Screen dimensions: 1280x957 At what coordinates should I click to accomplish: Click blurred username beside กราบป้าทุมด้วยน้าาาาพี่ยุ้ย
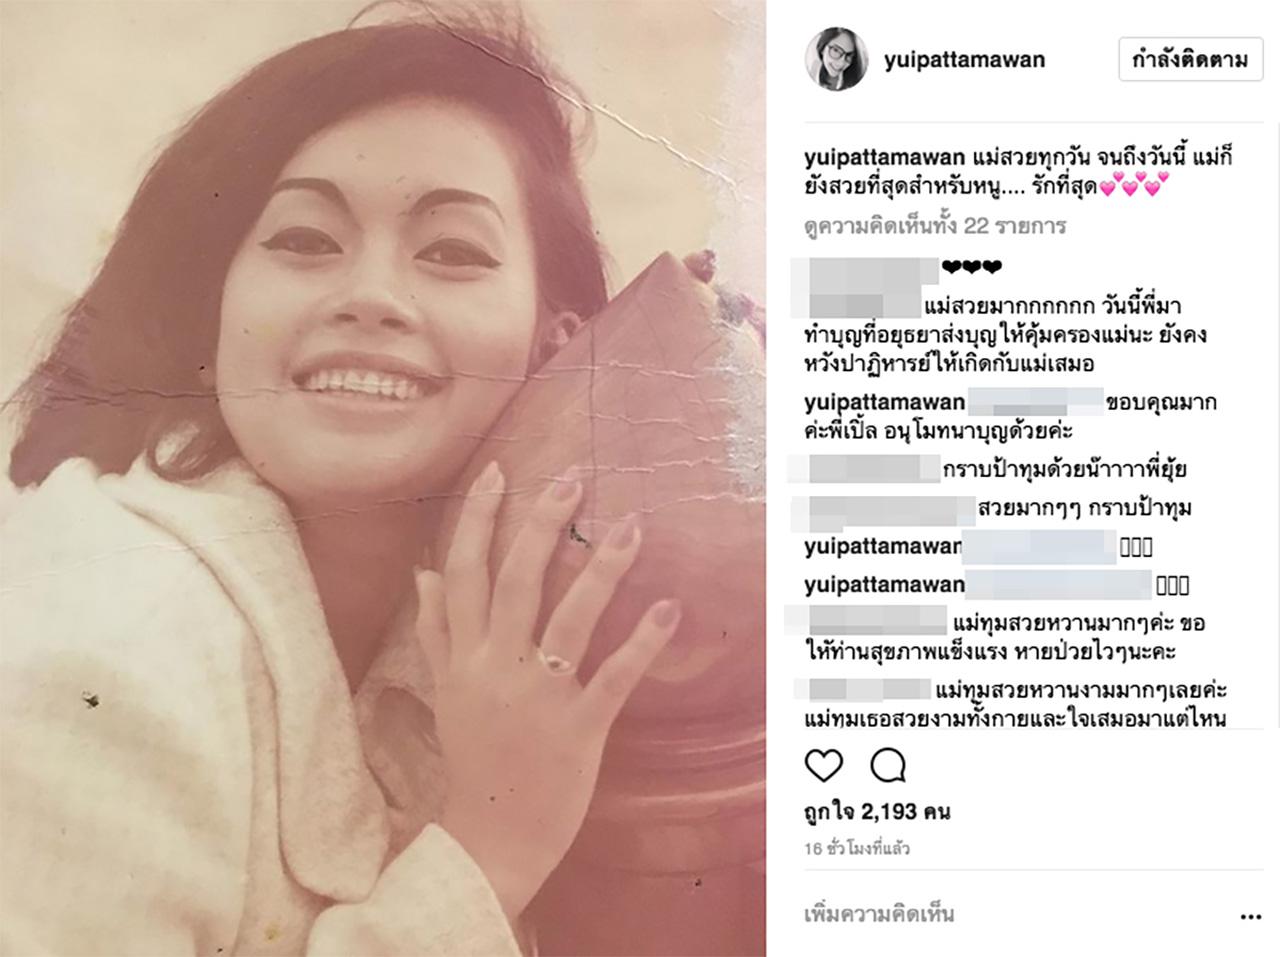pyautogui.click(x=864, y=469)
